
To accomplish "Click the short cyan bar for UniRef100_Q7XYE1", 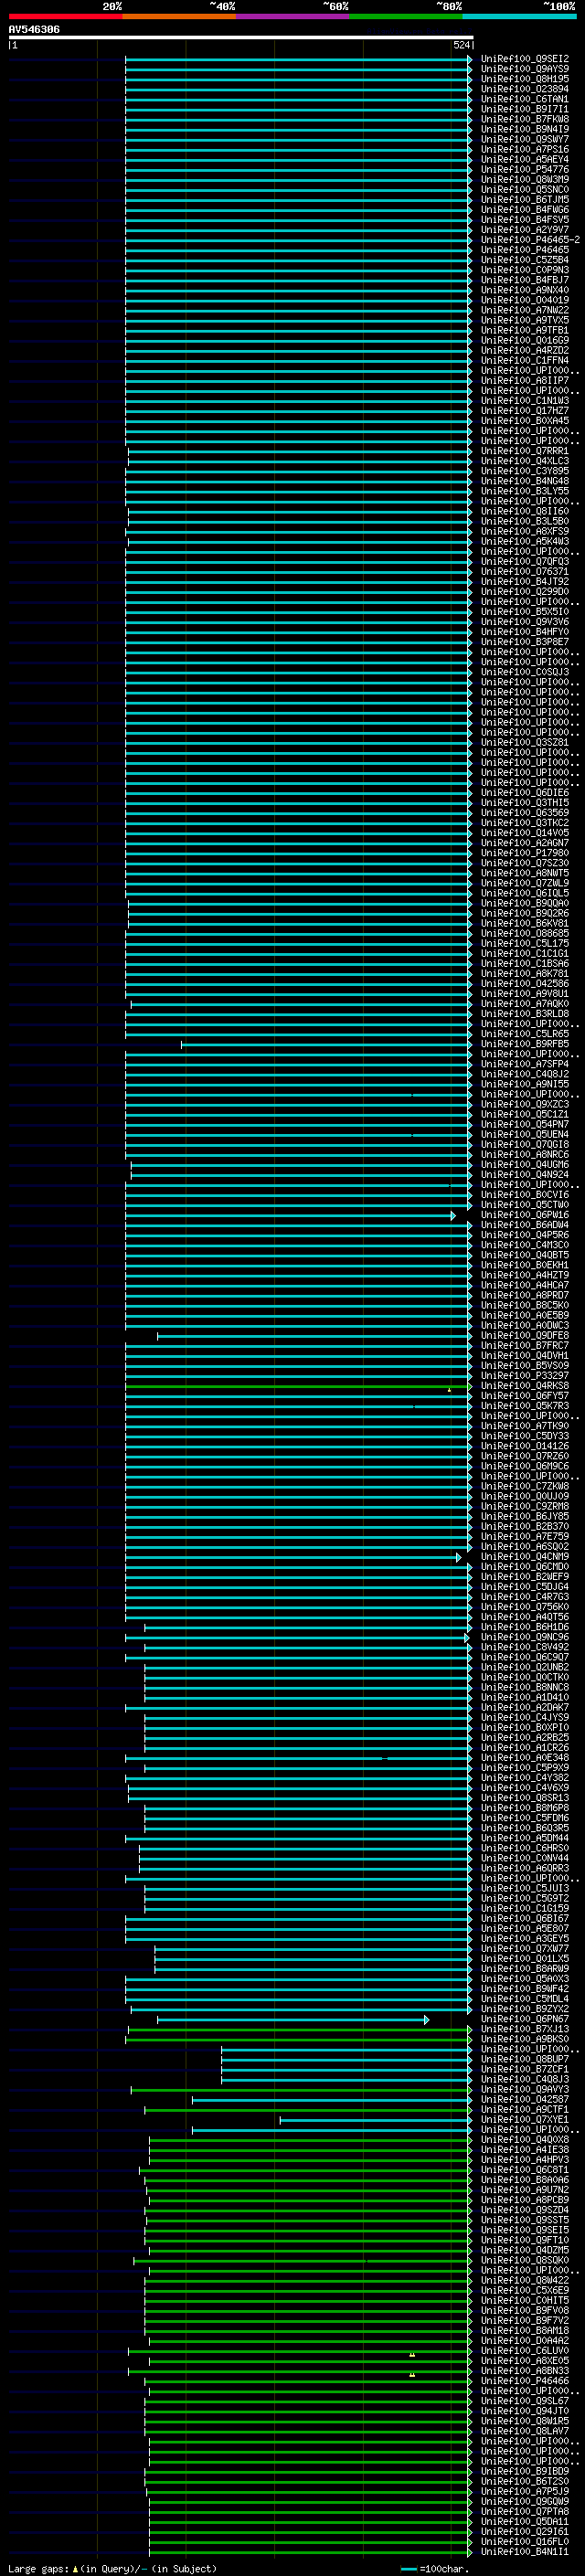I will (376, 2120).
